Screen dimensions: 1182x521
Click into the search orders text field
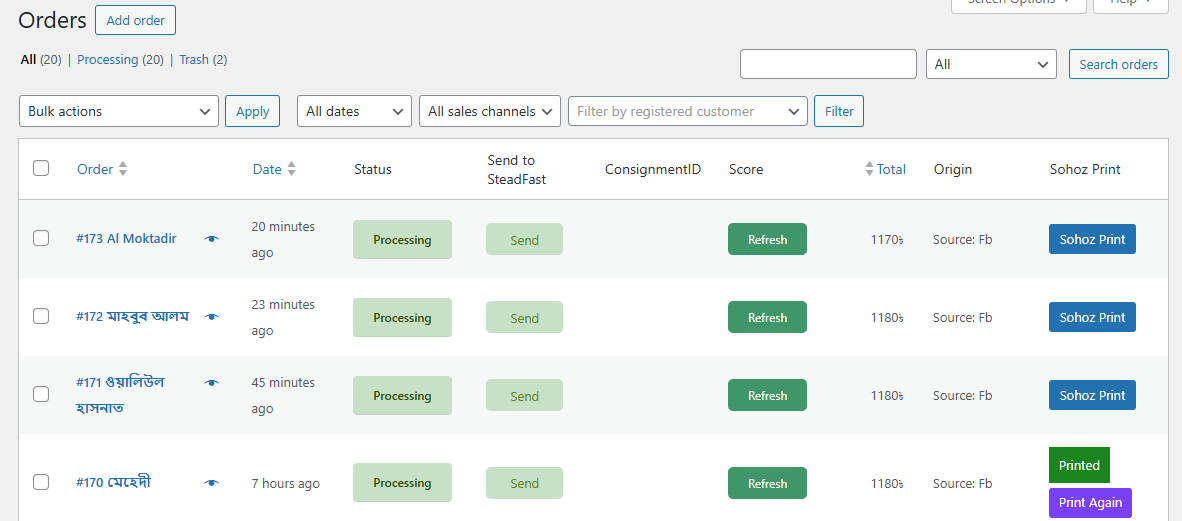(828, 64)
